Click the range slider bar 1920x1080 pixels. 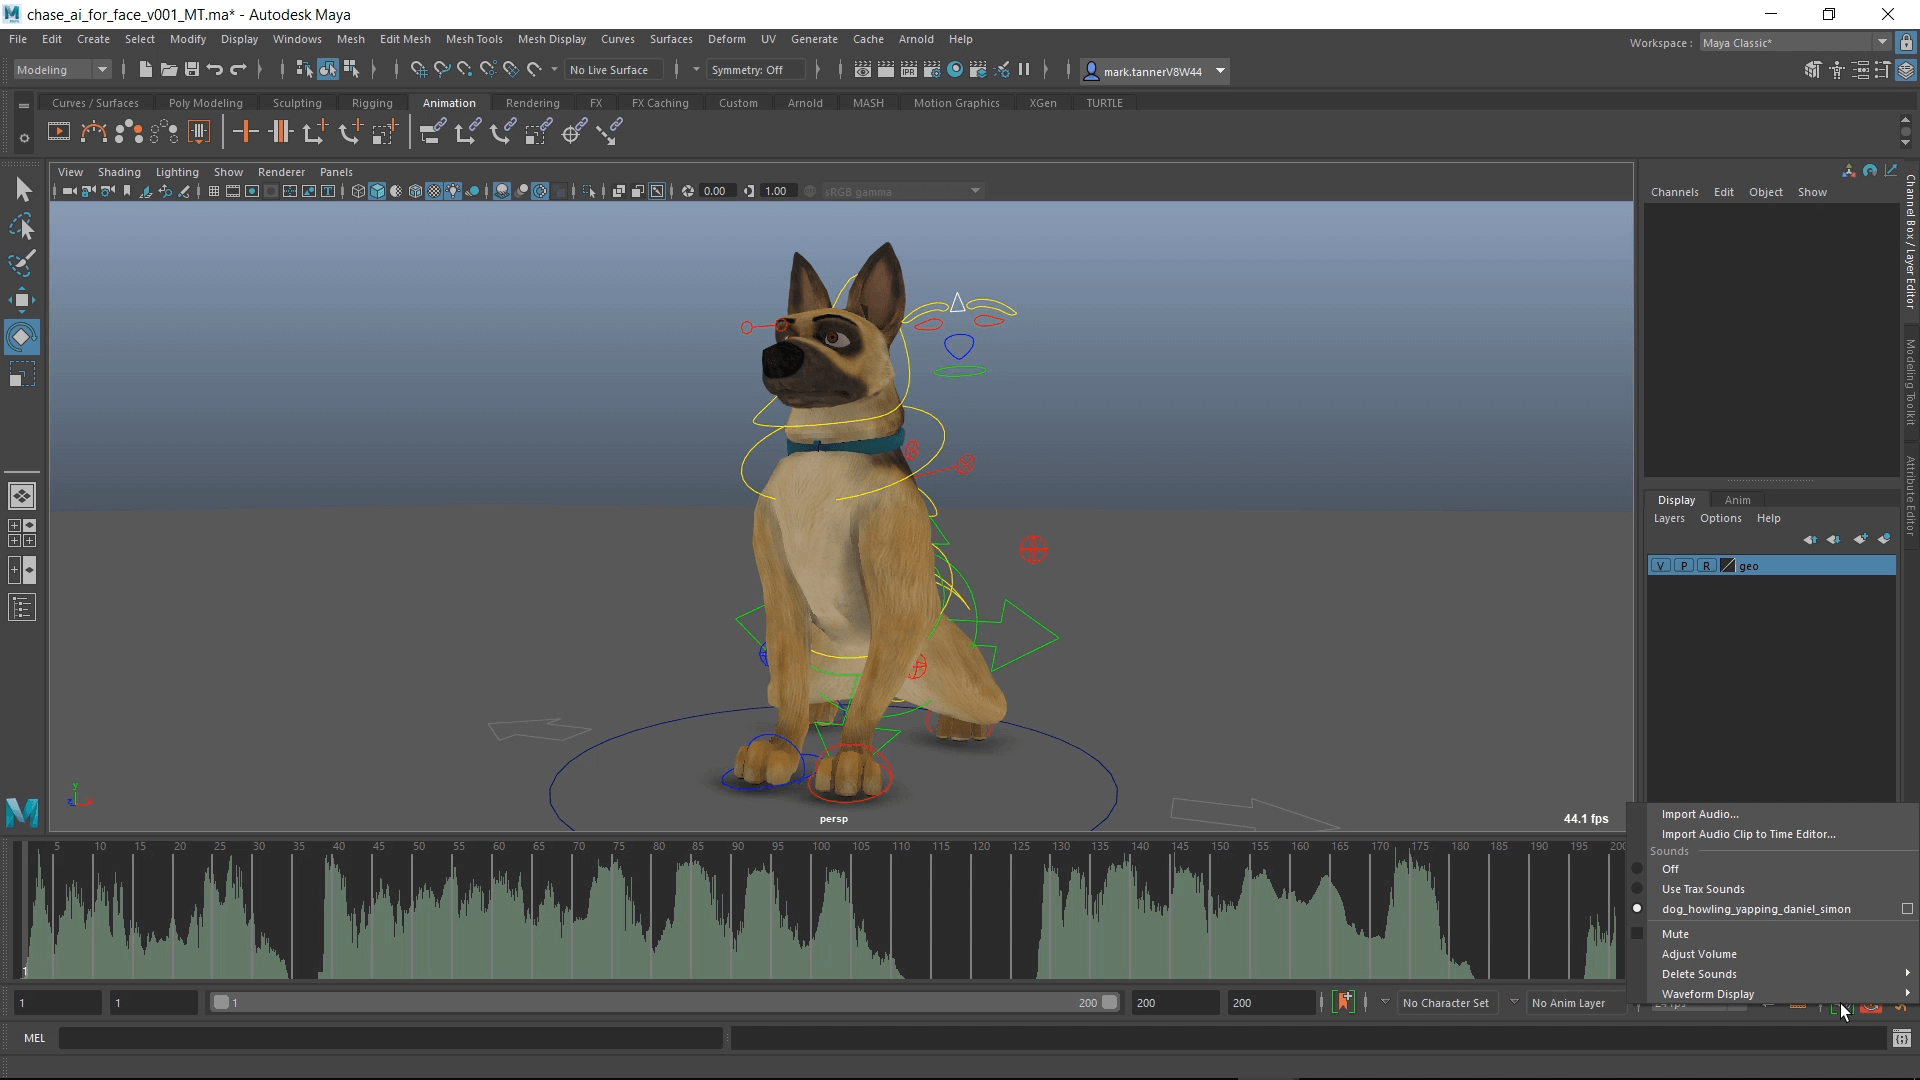[x=664, y=1002]
